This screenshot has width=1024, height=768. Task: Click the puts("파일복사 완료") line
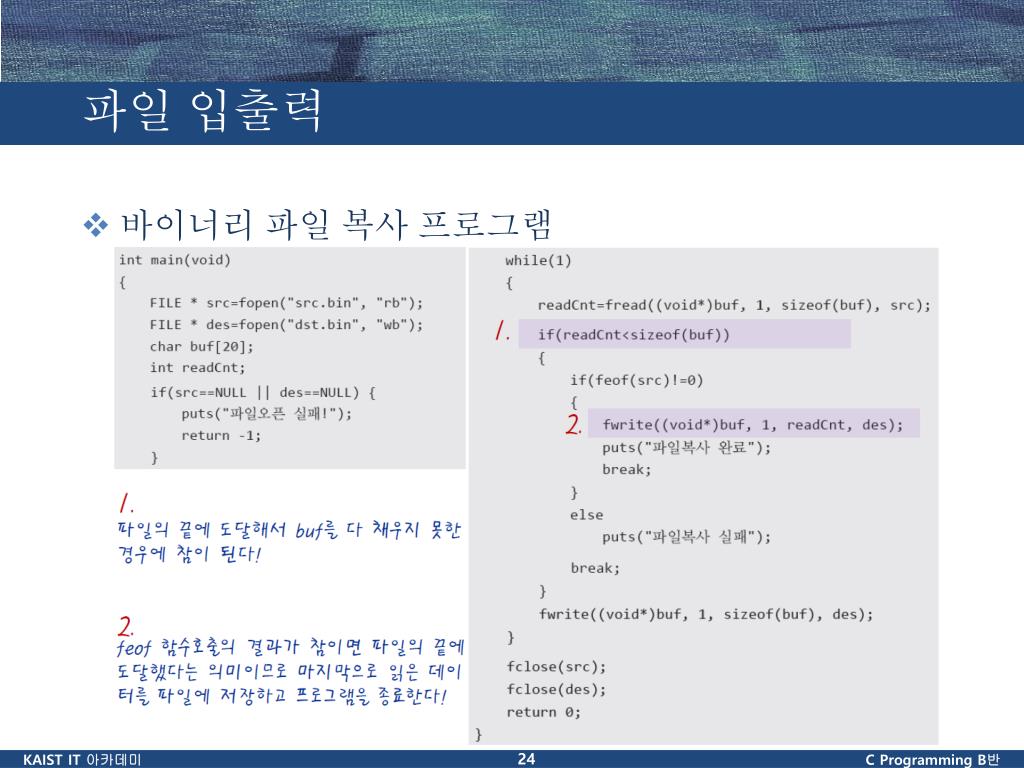pos(686,447)
